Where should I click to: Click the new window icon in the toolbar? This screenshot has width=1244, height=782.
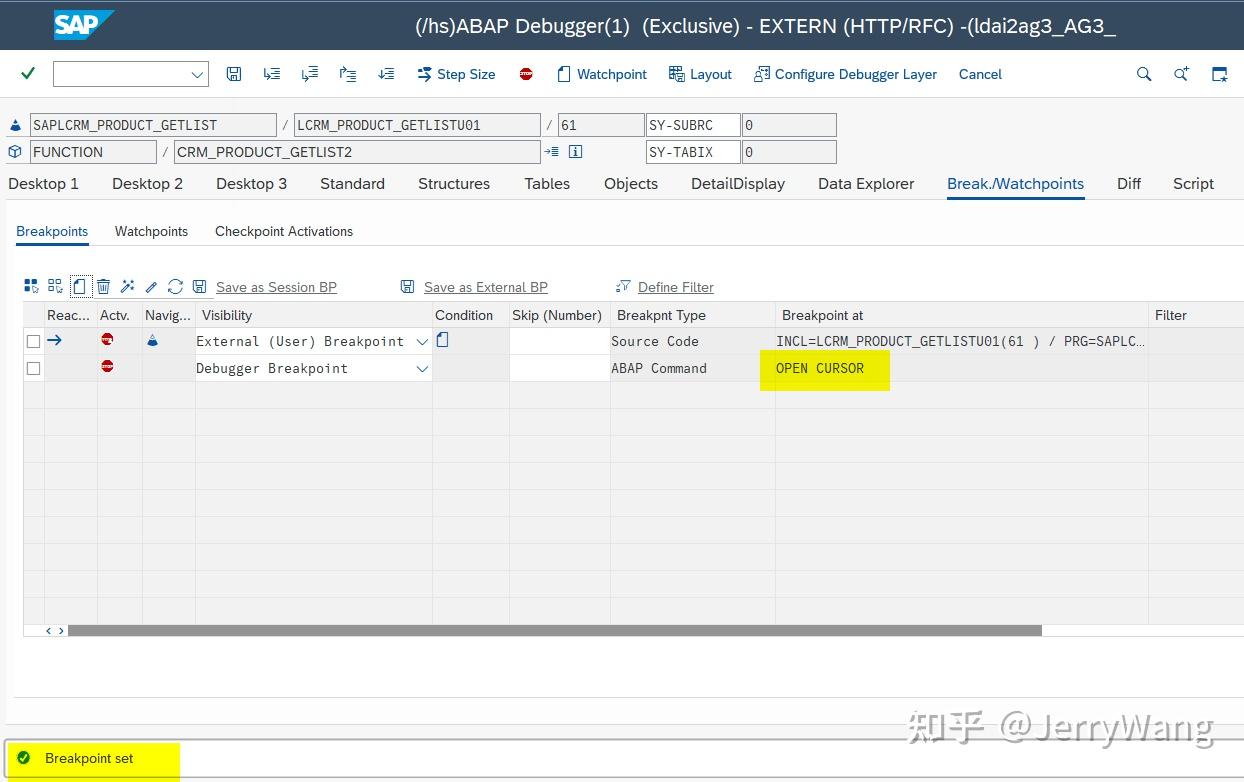click(x=1219, y=74)
